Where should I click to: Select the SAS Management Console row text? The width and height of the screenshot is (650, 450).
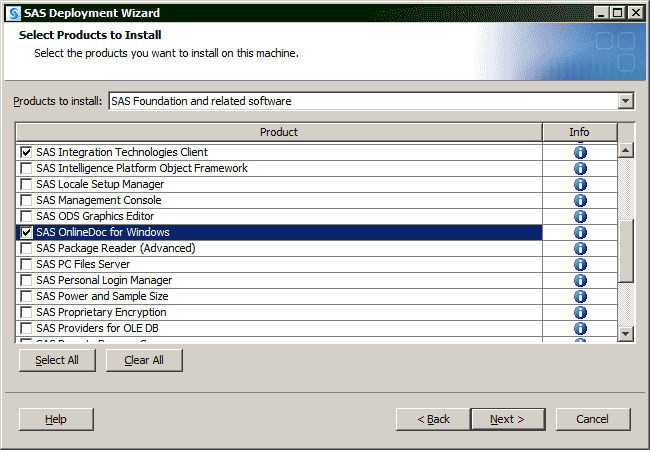click(x=99, y=200)
